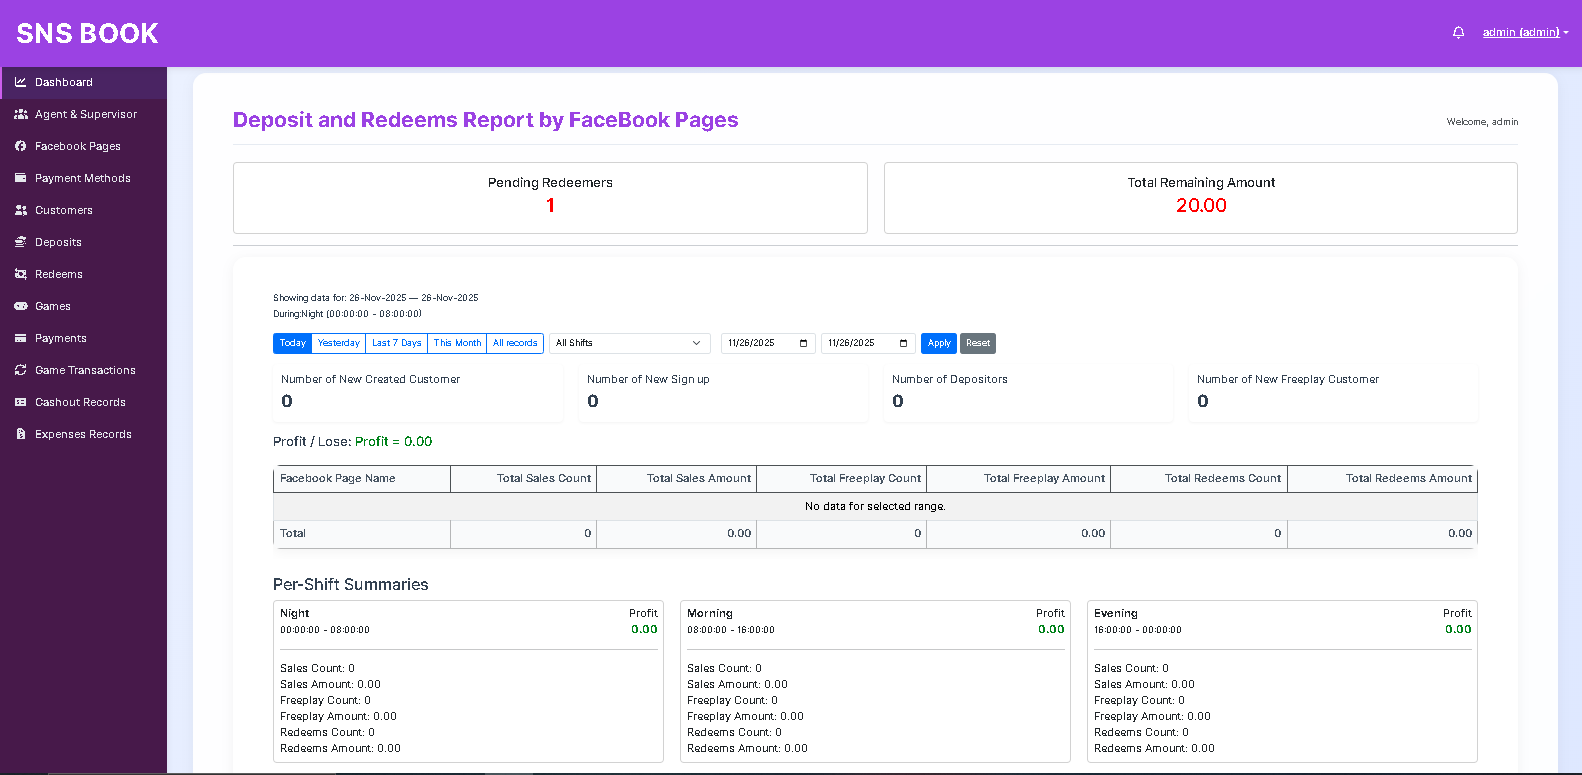Viewport: 1582px width, 775px height.
Task: Click the Dashboard chart icon in sidebar
Action: pyautogui.click(x=20, y=82)
